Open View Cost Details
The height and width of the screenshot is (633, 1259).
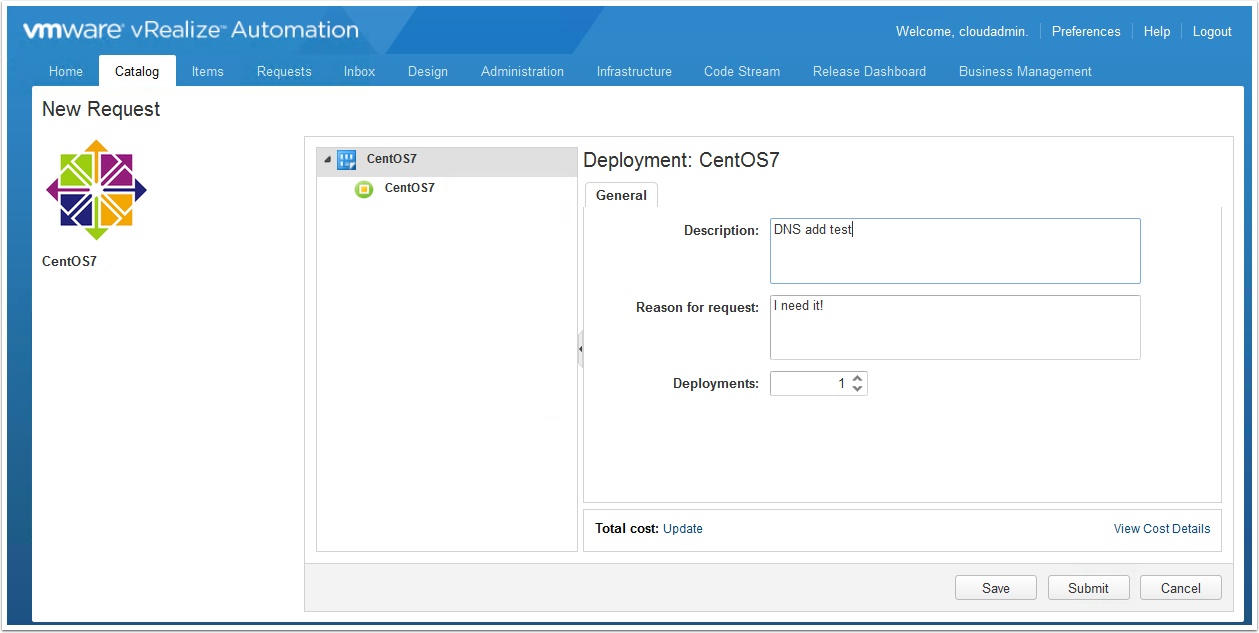tap(1162, 529)
